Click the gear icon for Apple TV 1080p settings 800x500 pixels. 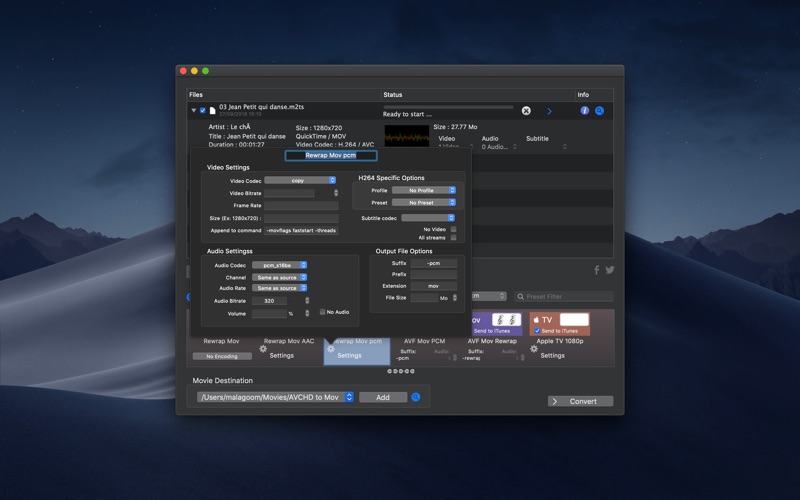click(x=534, y=349)
